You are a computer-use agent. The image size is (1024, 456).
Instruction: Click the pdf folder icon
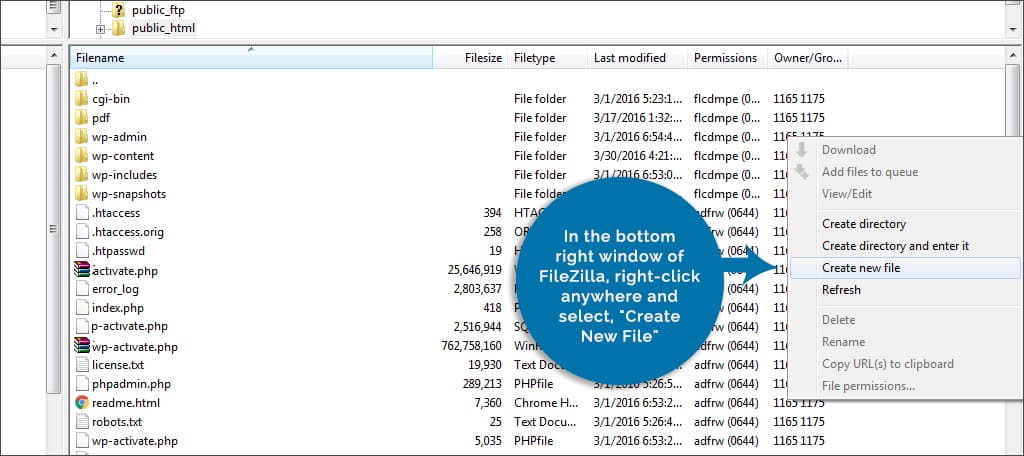[x=81, y=118]
